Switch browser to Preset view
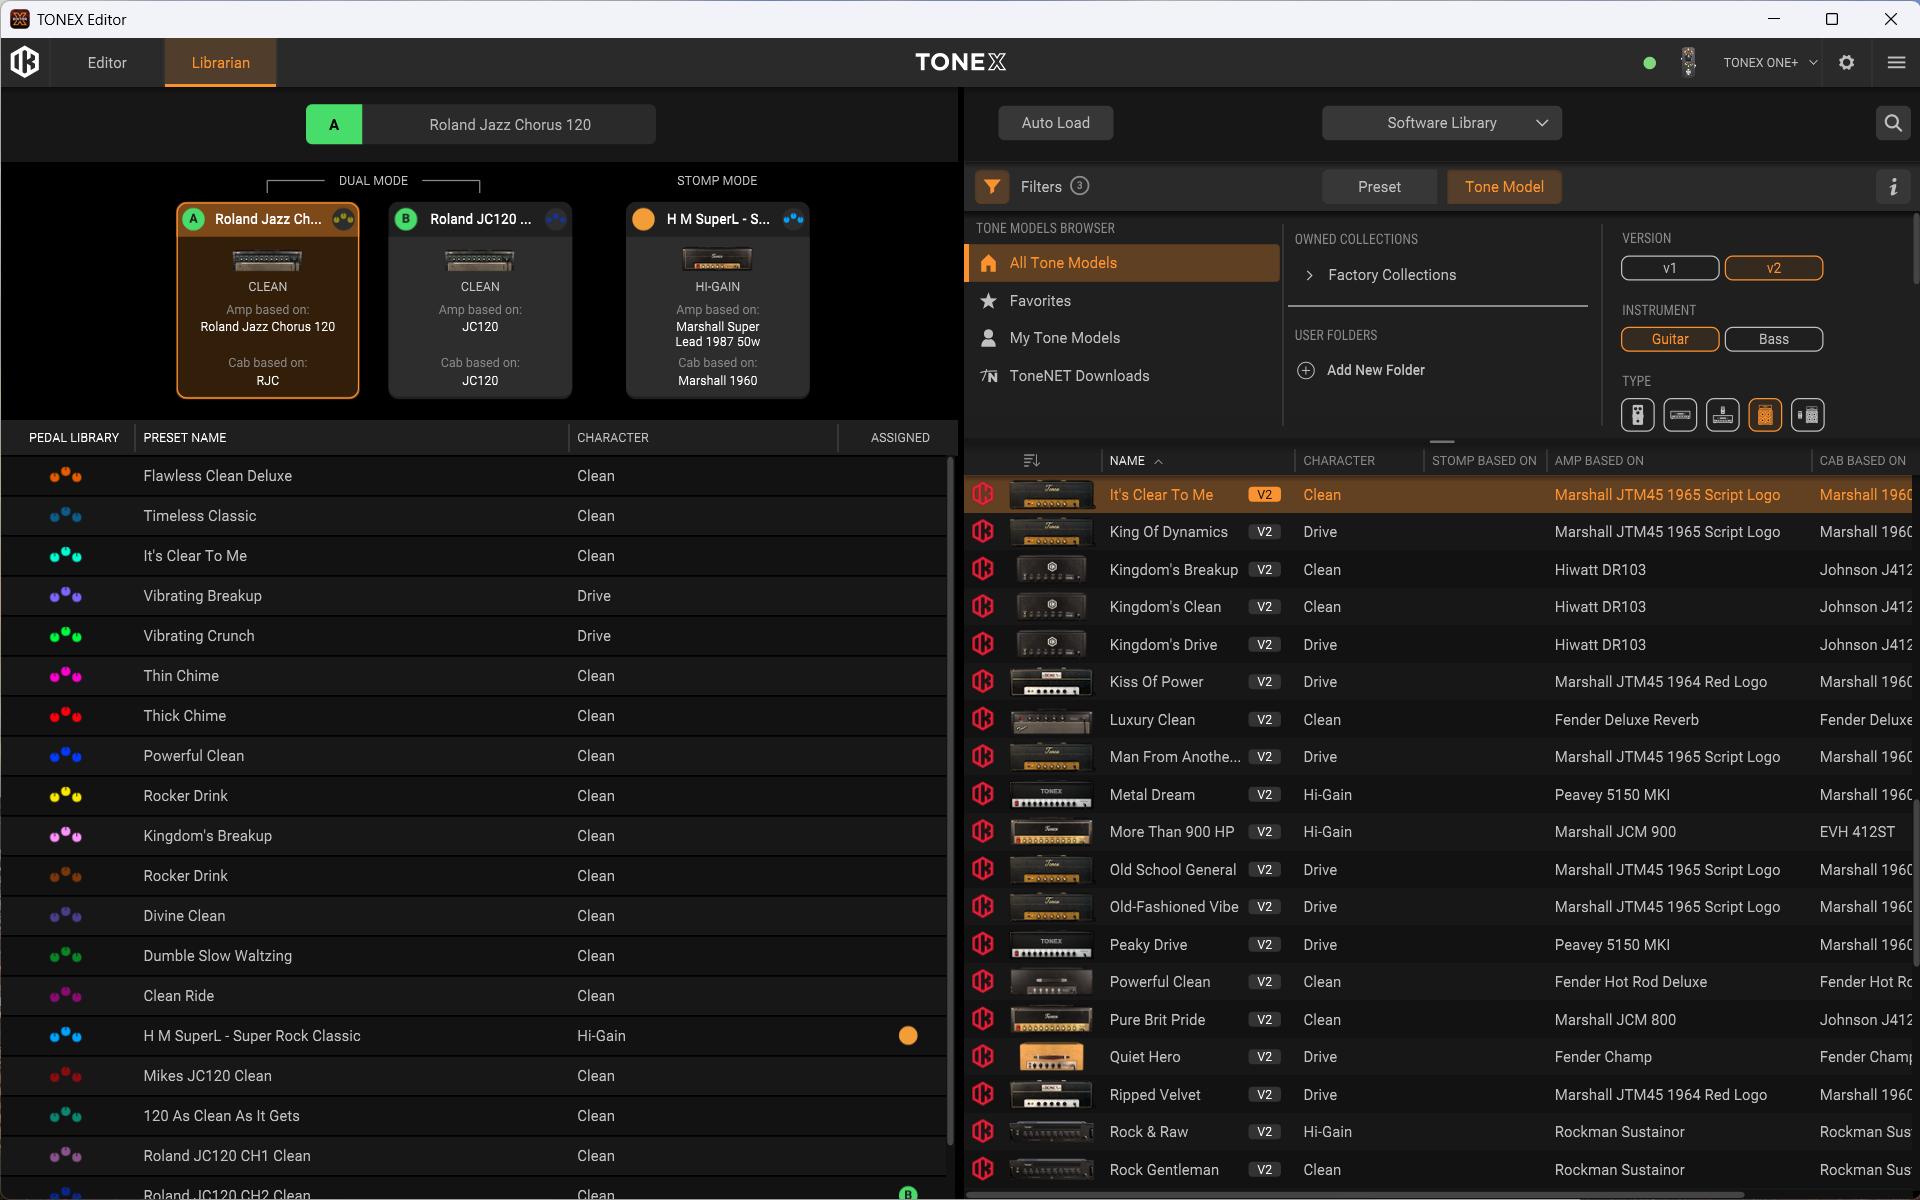Screen dimensions: 1920x1200 [1379, 187]
